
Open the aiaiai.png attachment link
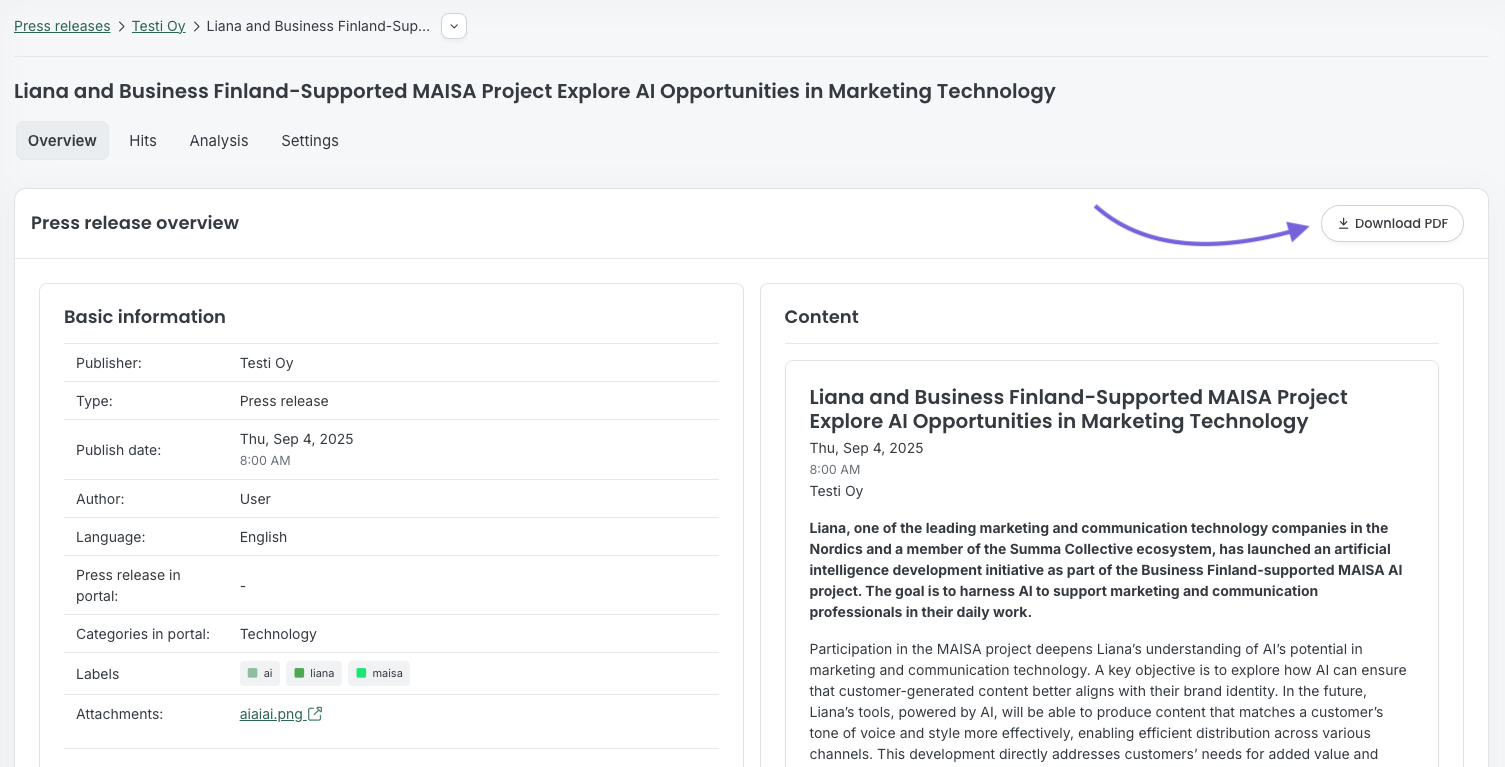tap(272, 714)
